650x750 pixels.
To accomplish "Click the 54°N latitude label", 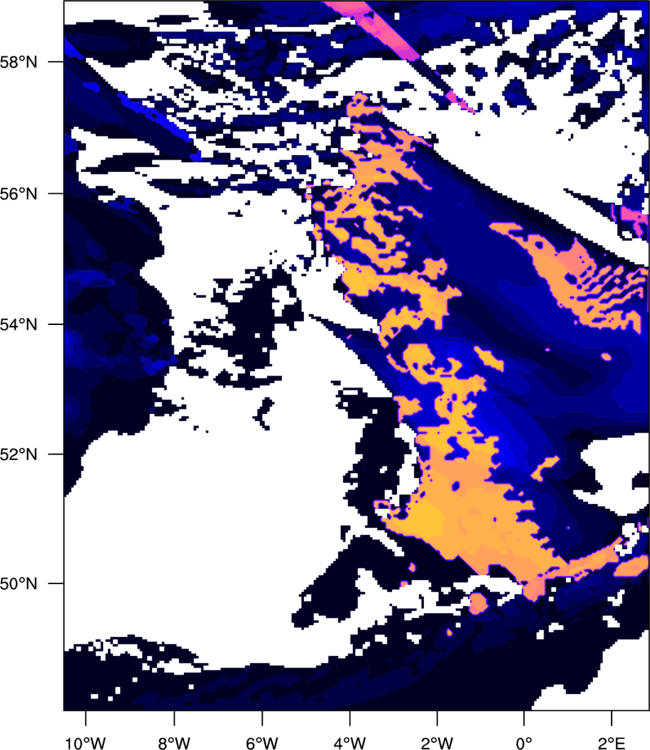I will [18, 325].
